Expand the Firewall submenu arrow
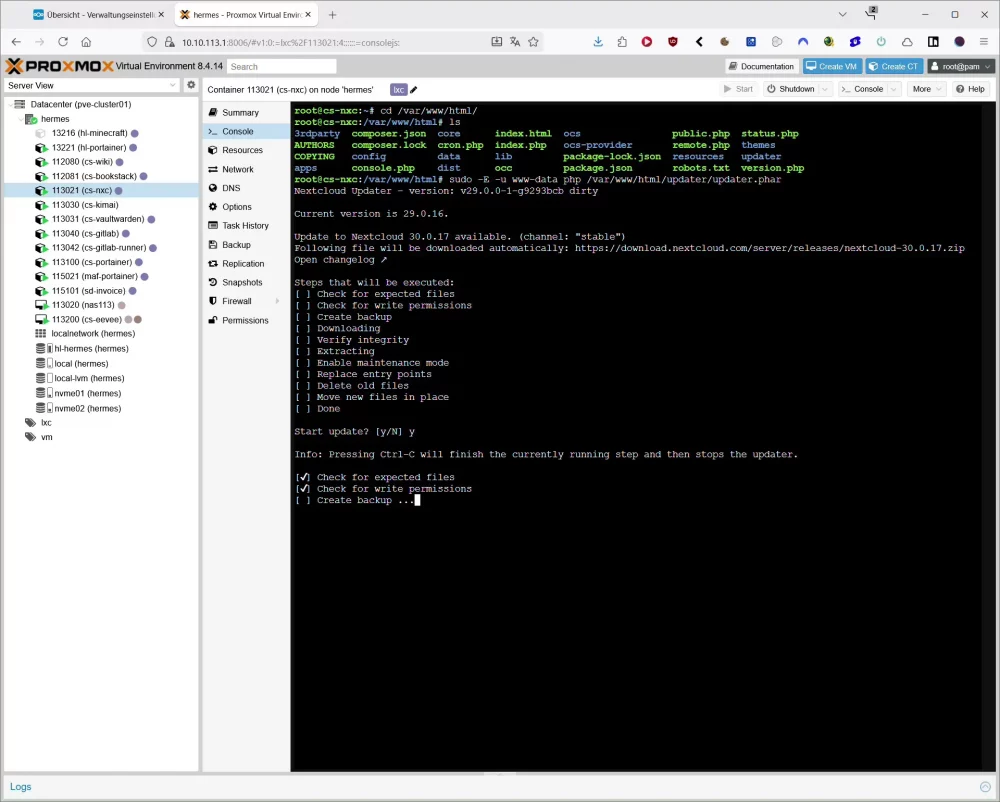This screenshot has height=802, width=1000. [x=277, y=301]
